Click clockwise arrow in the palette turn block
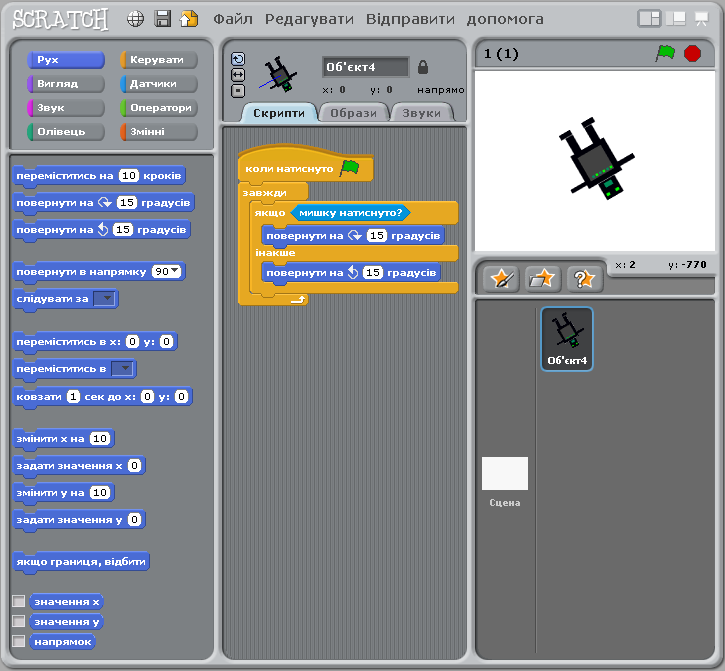 pyautogui.click(x=105, y=203)
